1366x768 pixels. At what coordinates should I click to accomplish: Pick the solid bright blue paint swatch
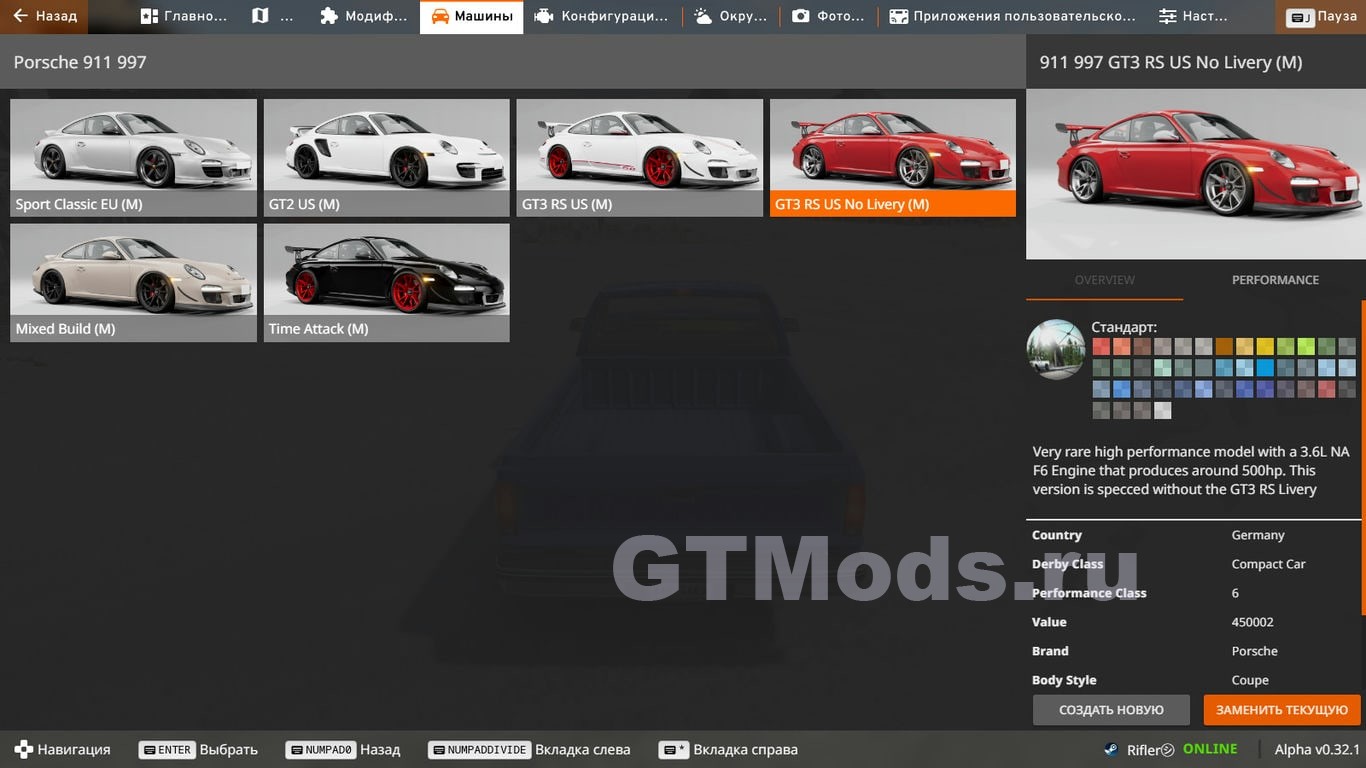point(1265,367)
